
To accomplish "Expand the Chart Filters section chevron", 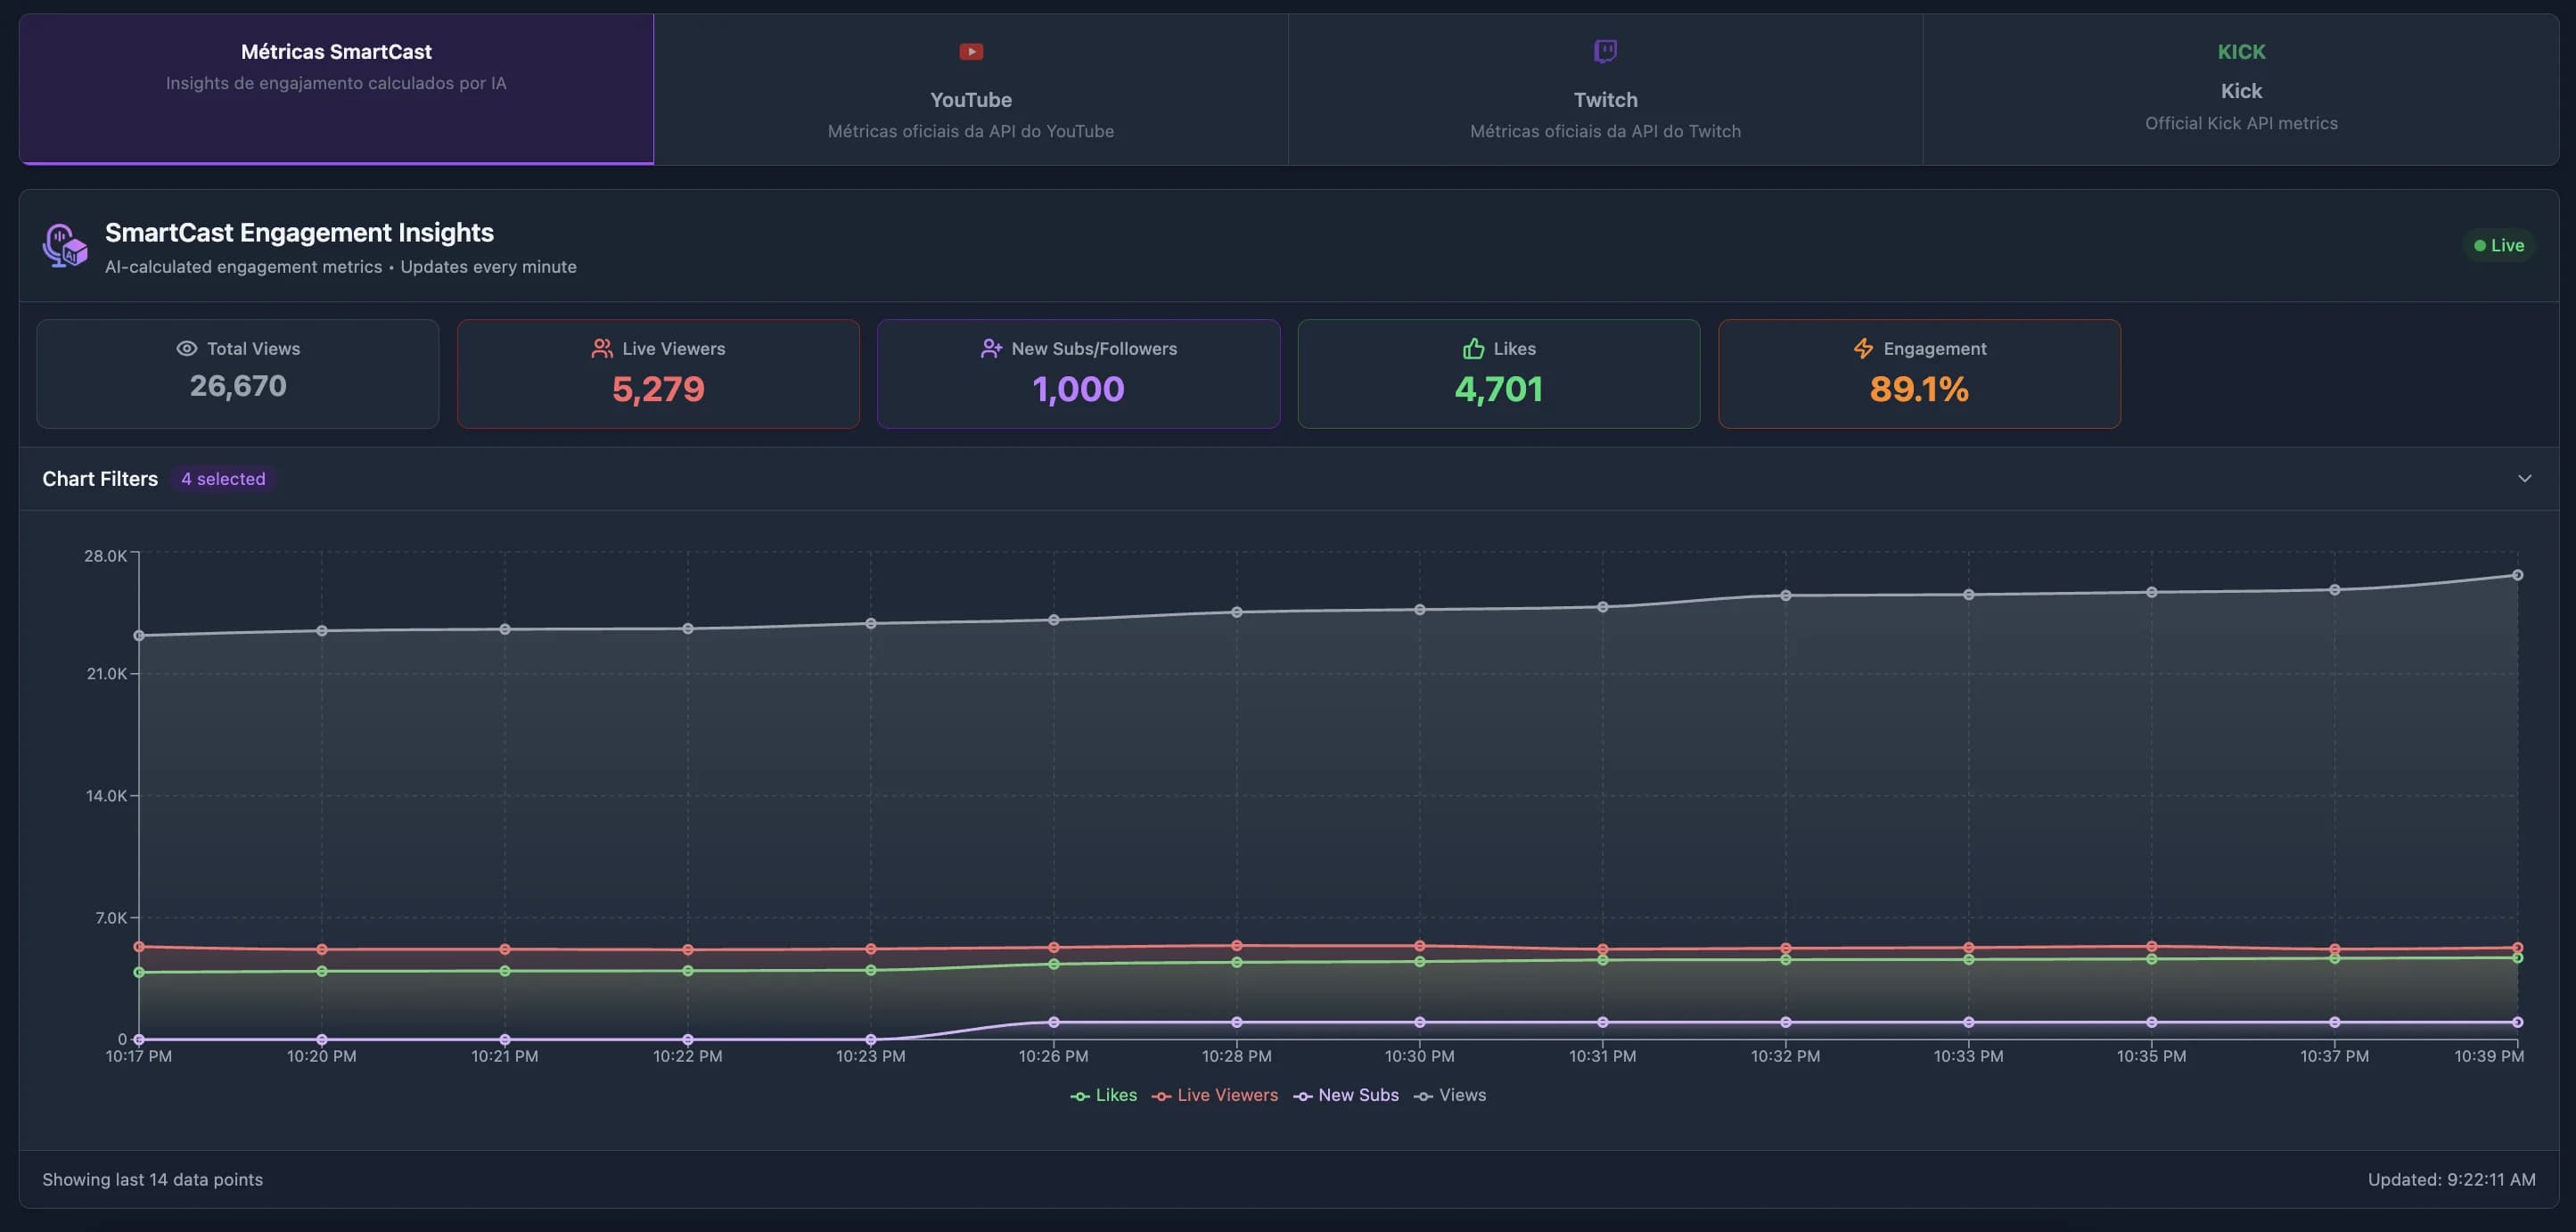I will 2525,478.
